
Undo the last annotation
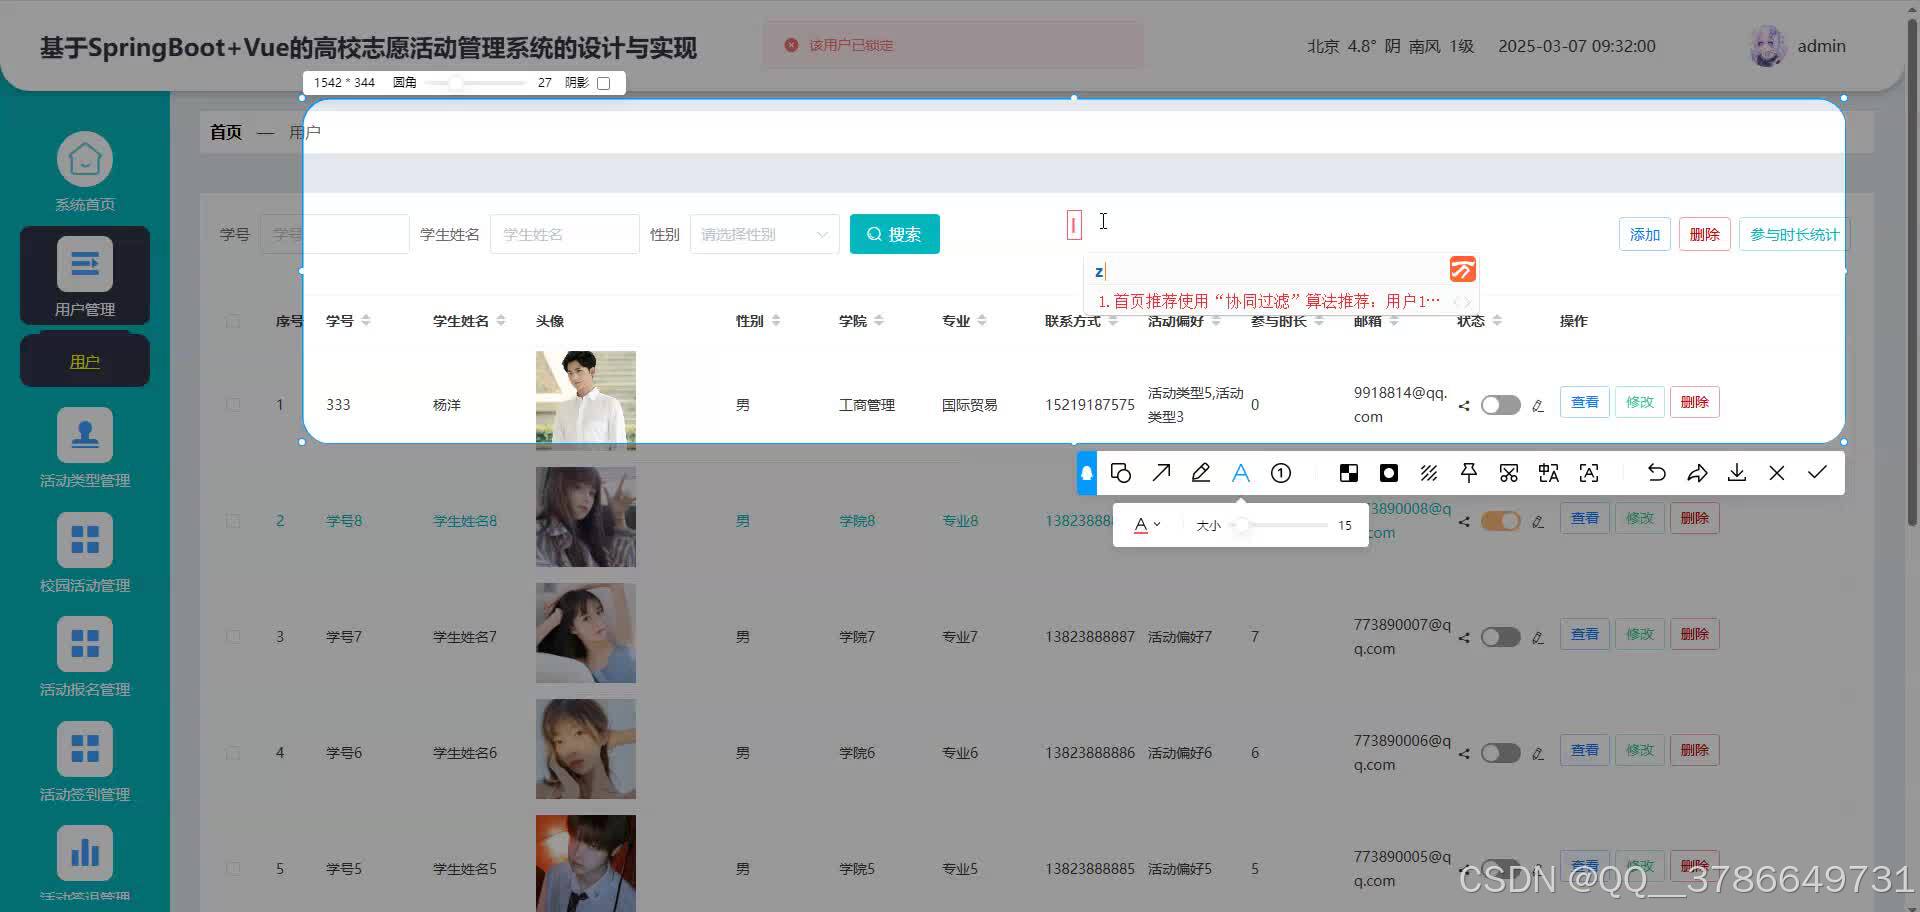[1657, 472]
